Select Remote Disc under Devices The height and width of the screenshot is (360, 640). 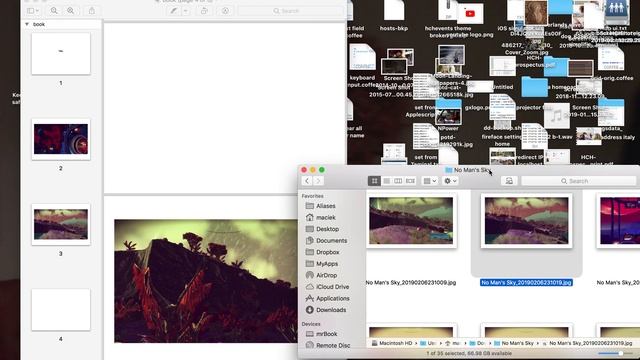pyautogui.click(x=333, y=345)
